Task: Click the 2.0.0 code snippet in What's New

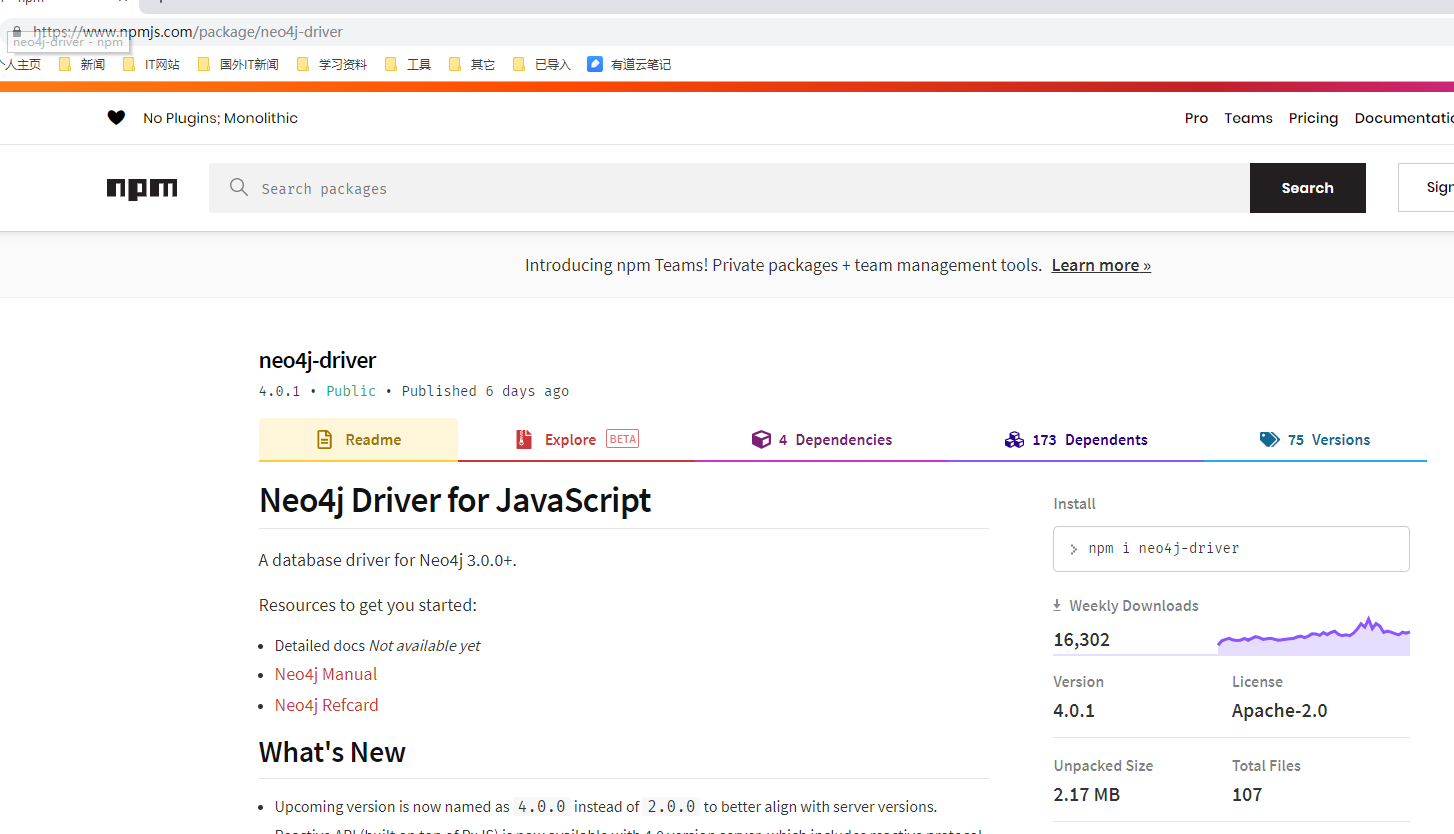Action: point(671,807)
